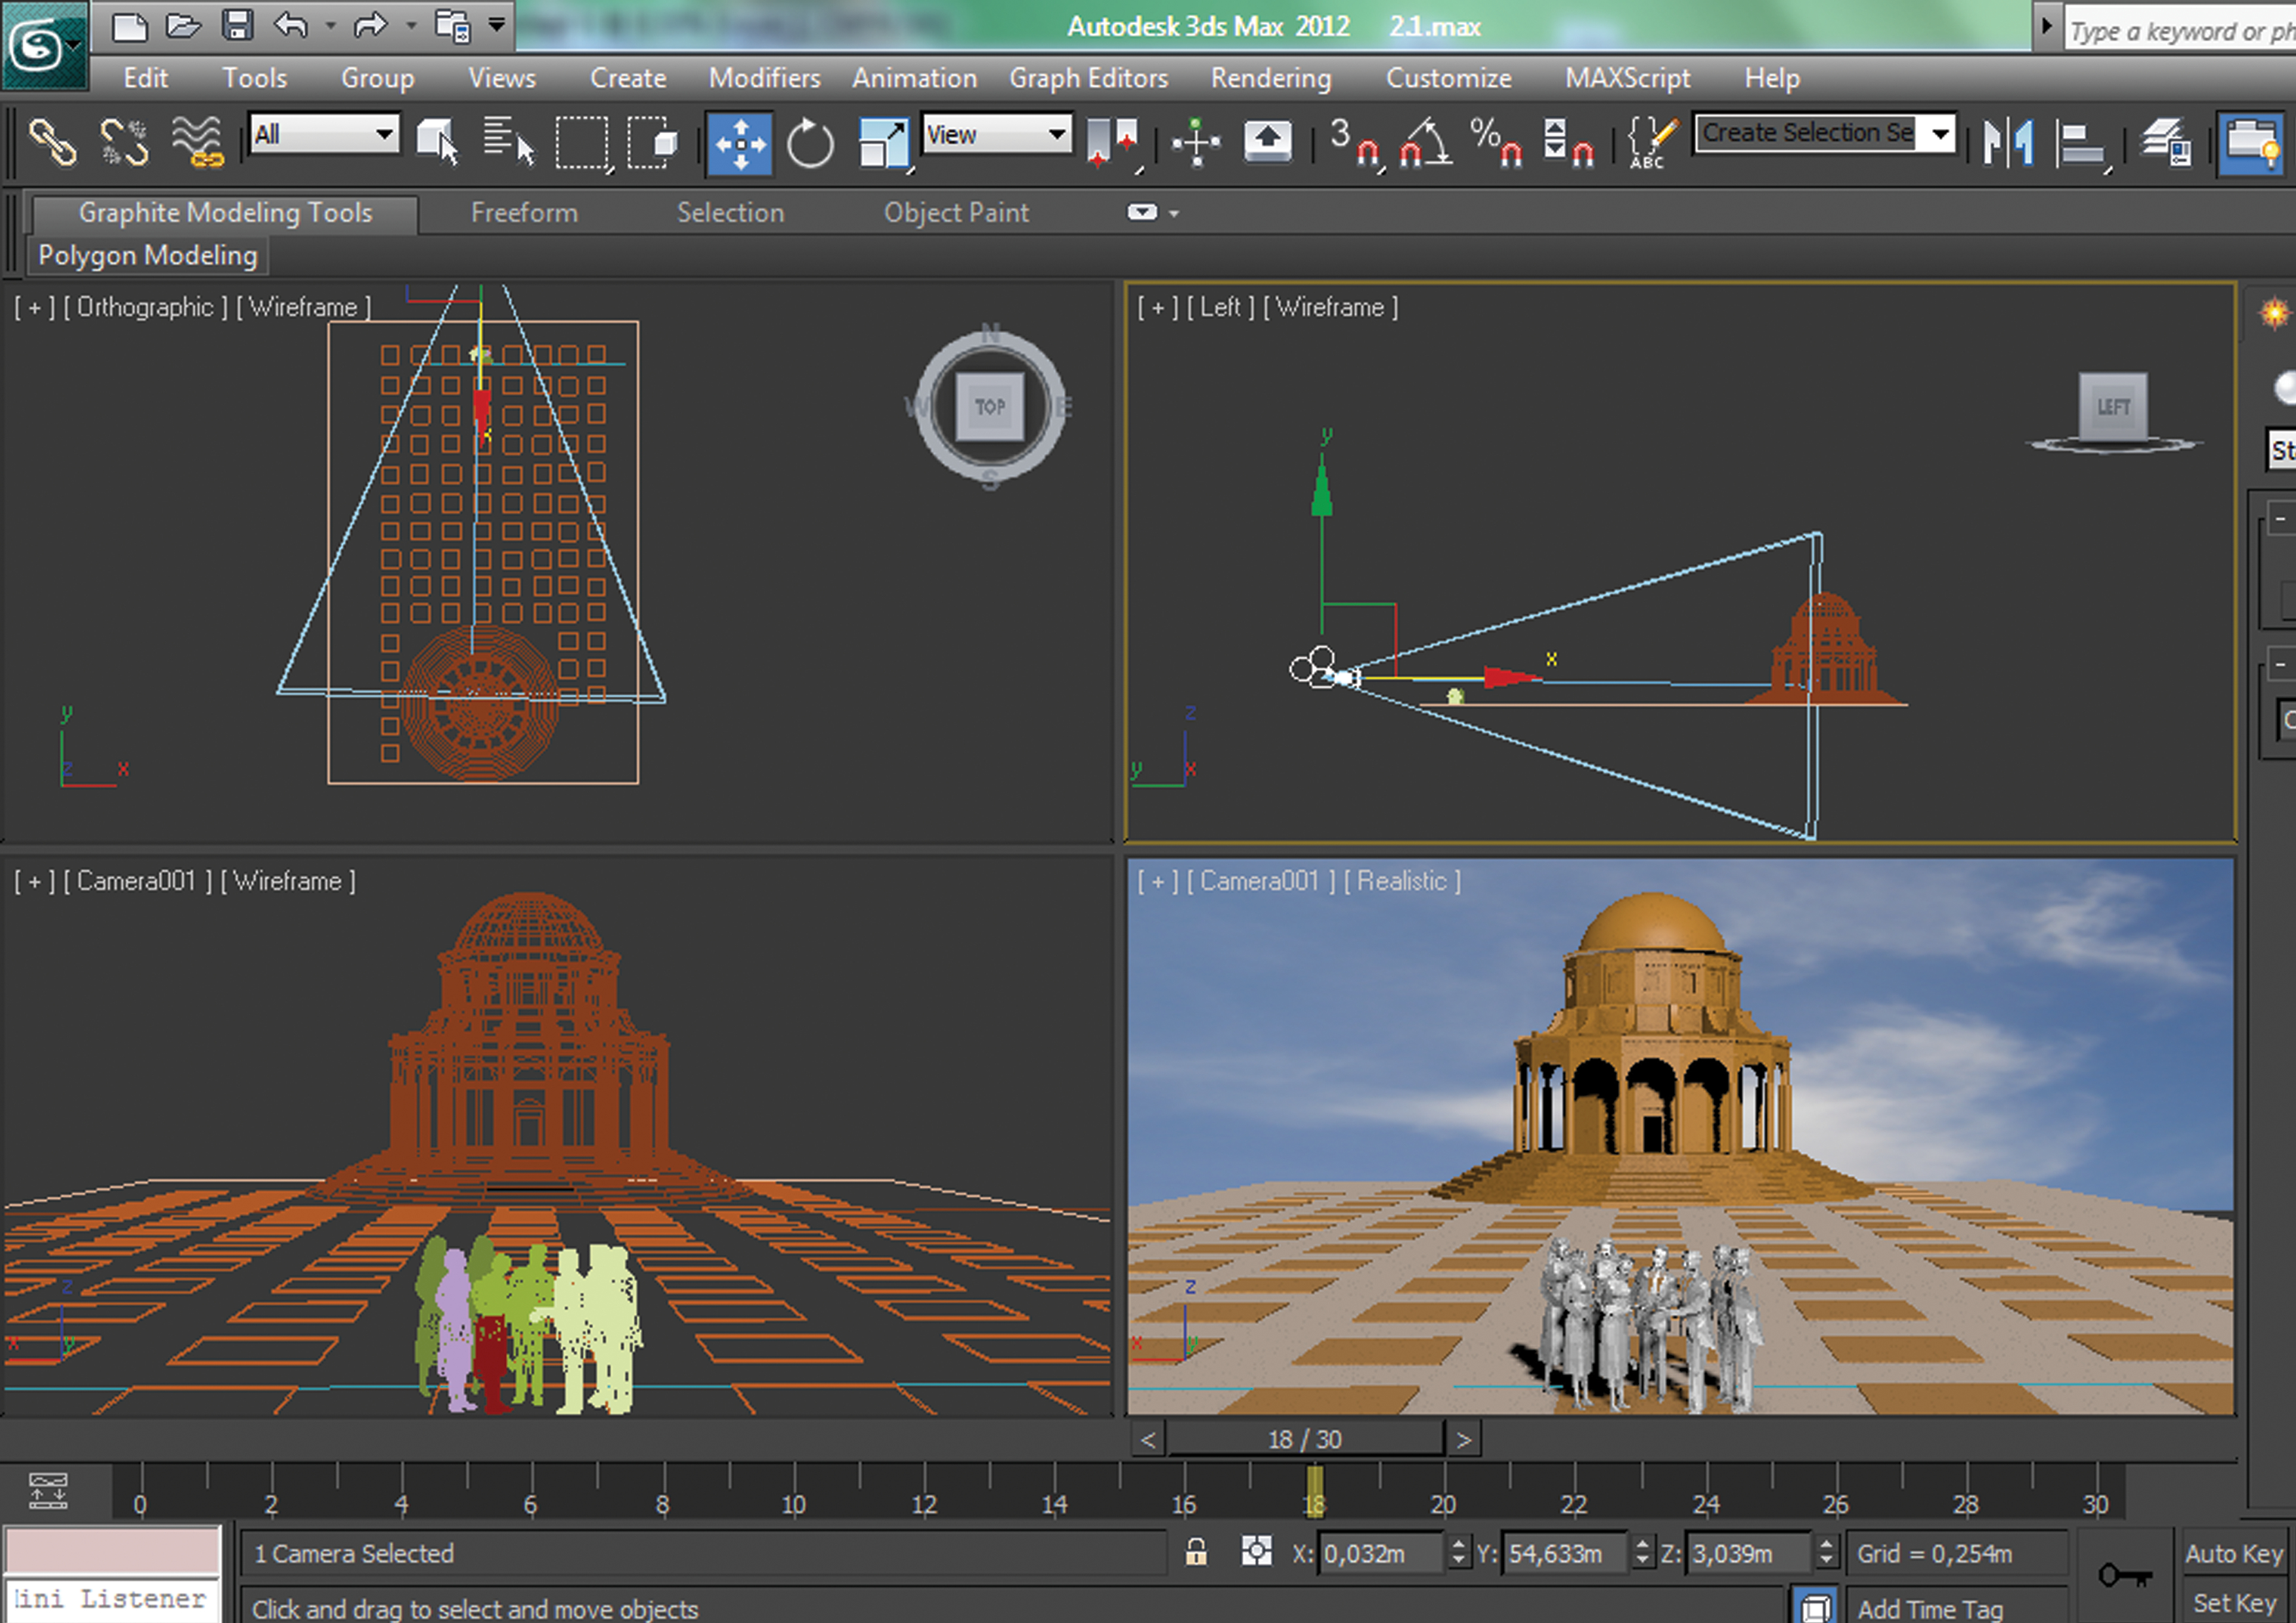2296x1623 pixels.
Task: Toggle the Selection Lock padlock
Action: click(x=1195, y=1552)
